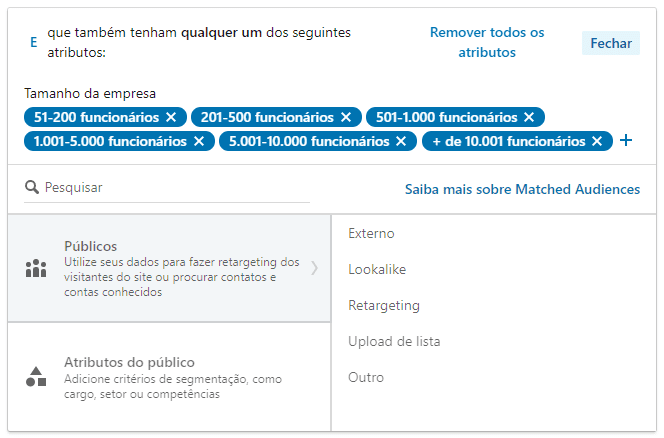Remove the 5.001-10.000 funcionários tag
Screen dimensions: 664x438
pos(401,141)
